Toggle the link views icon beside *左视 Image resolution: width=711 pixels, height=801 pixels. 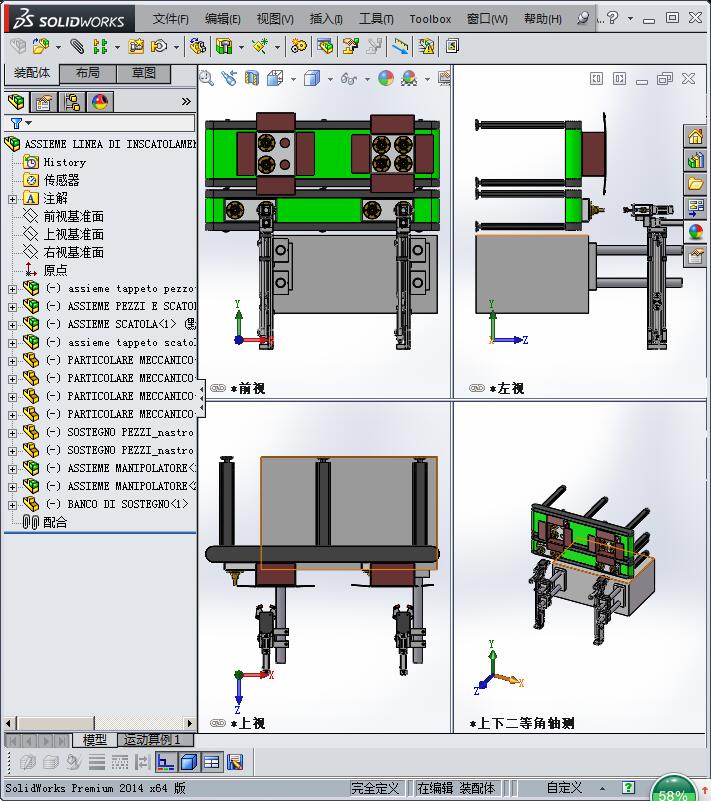(x=477, y=388)
